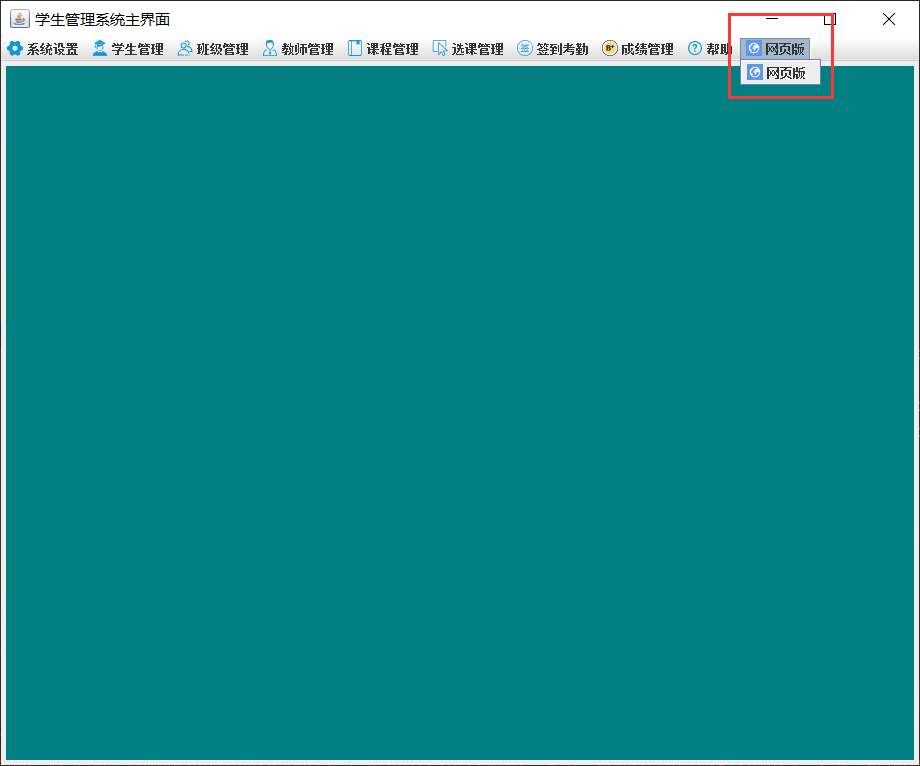The width and height of the screenshot is (920, 766).
Task: Click the 签到考勤 clock icon
Action: coord(523,47)
